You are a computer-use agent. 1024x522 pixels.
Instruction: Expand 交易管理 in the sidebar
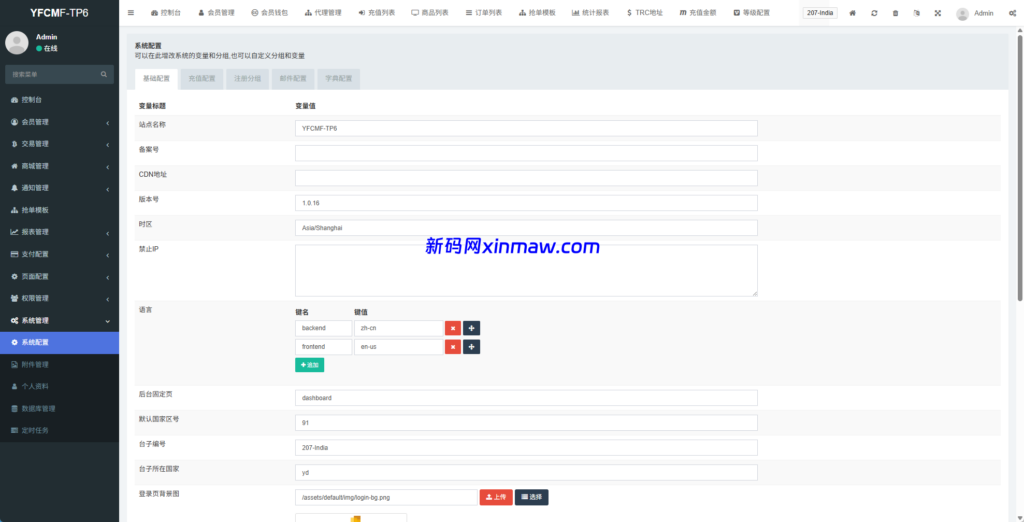pos(59,144)
